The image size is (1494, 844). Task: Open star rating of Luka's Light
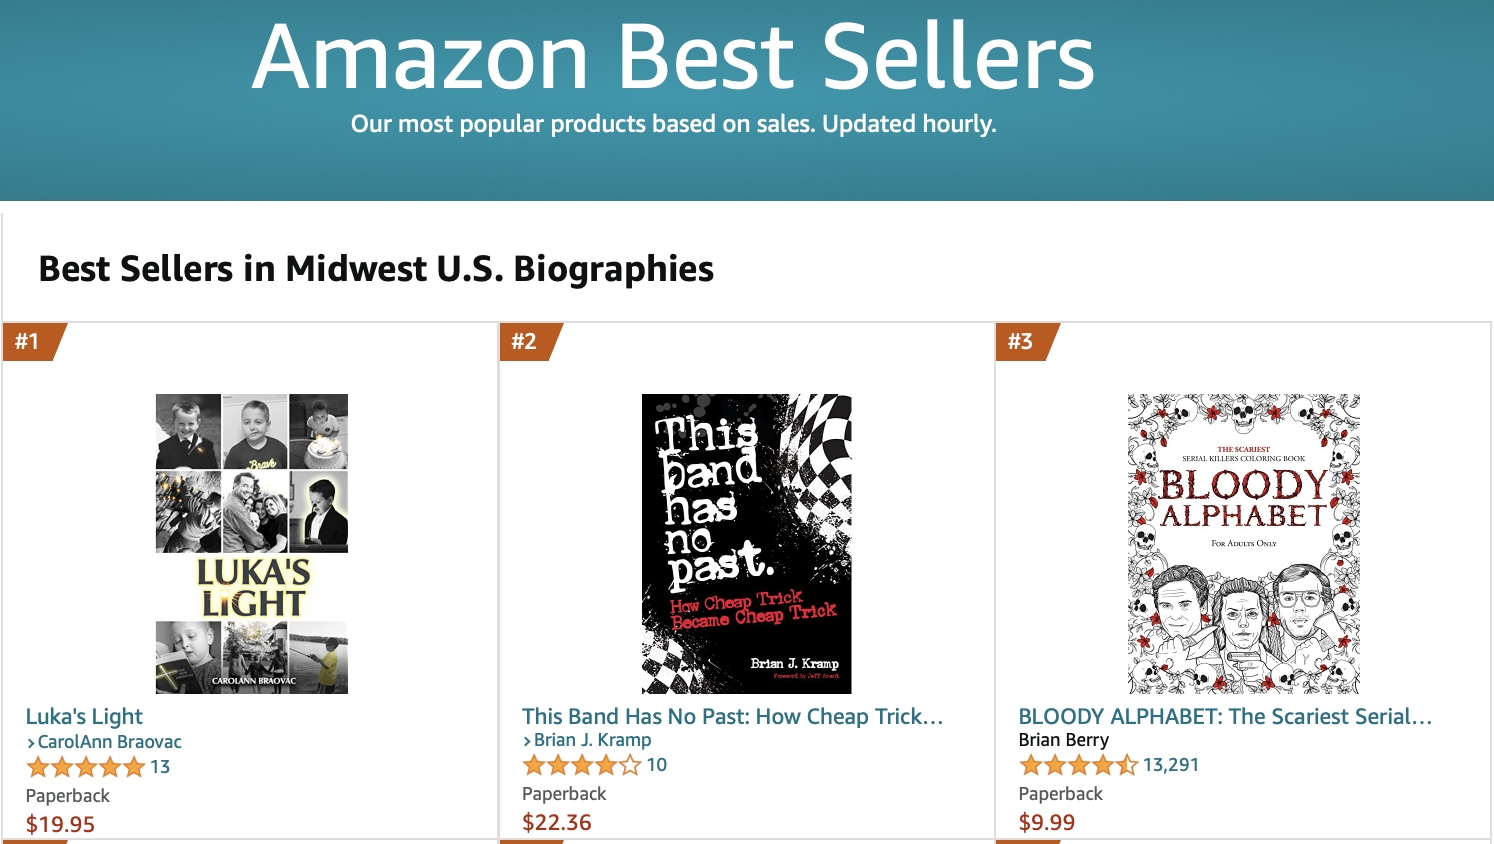pos(86,767)
